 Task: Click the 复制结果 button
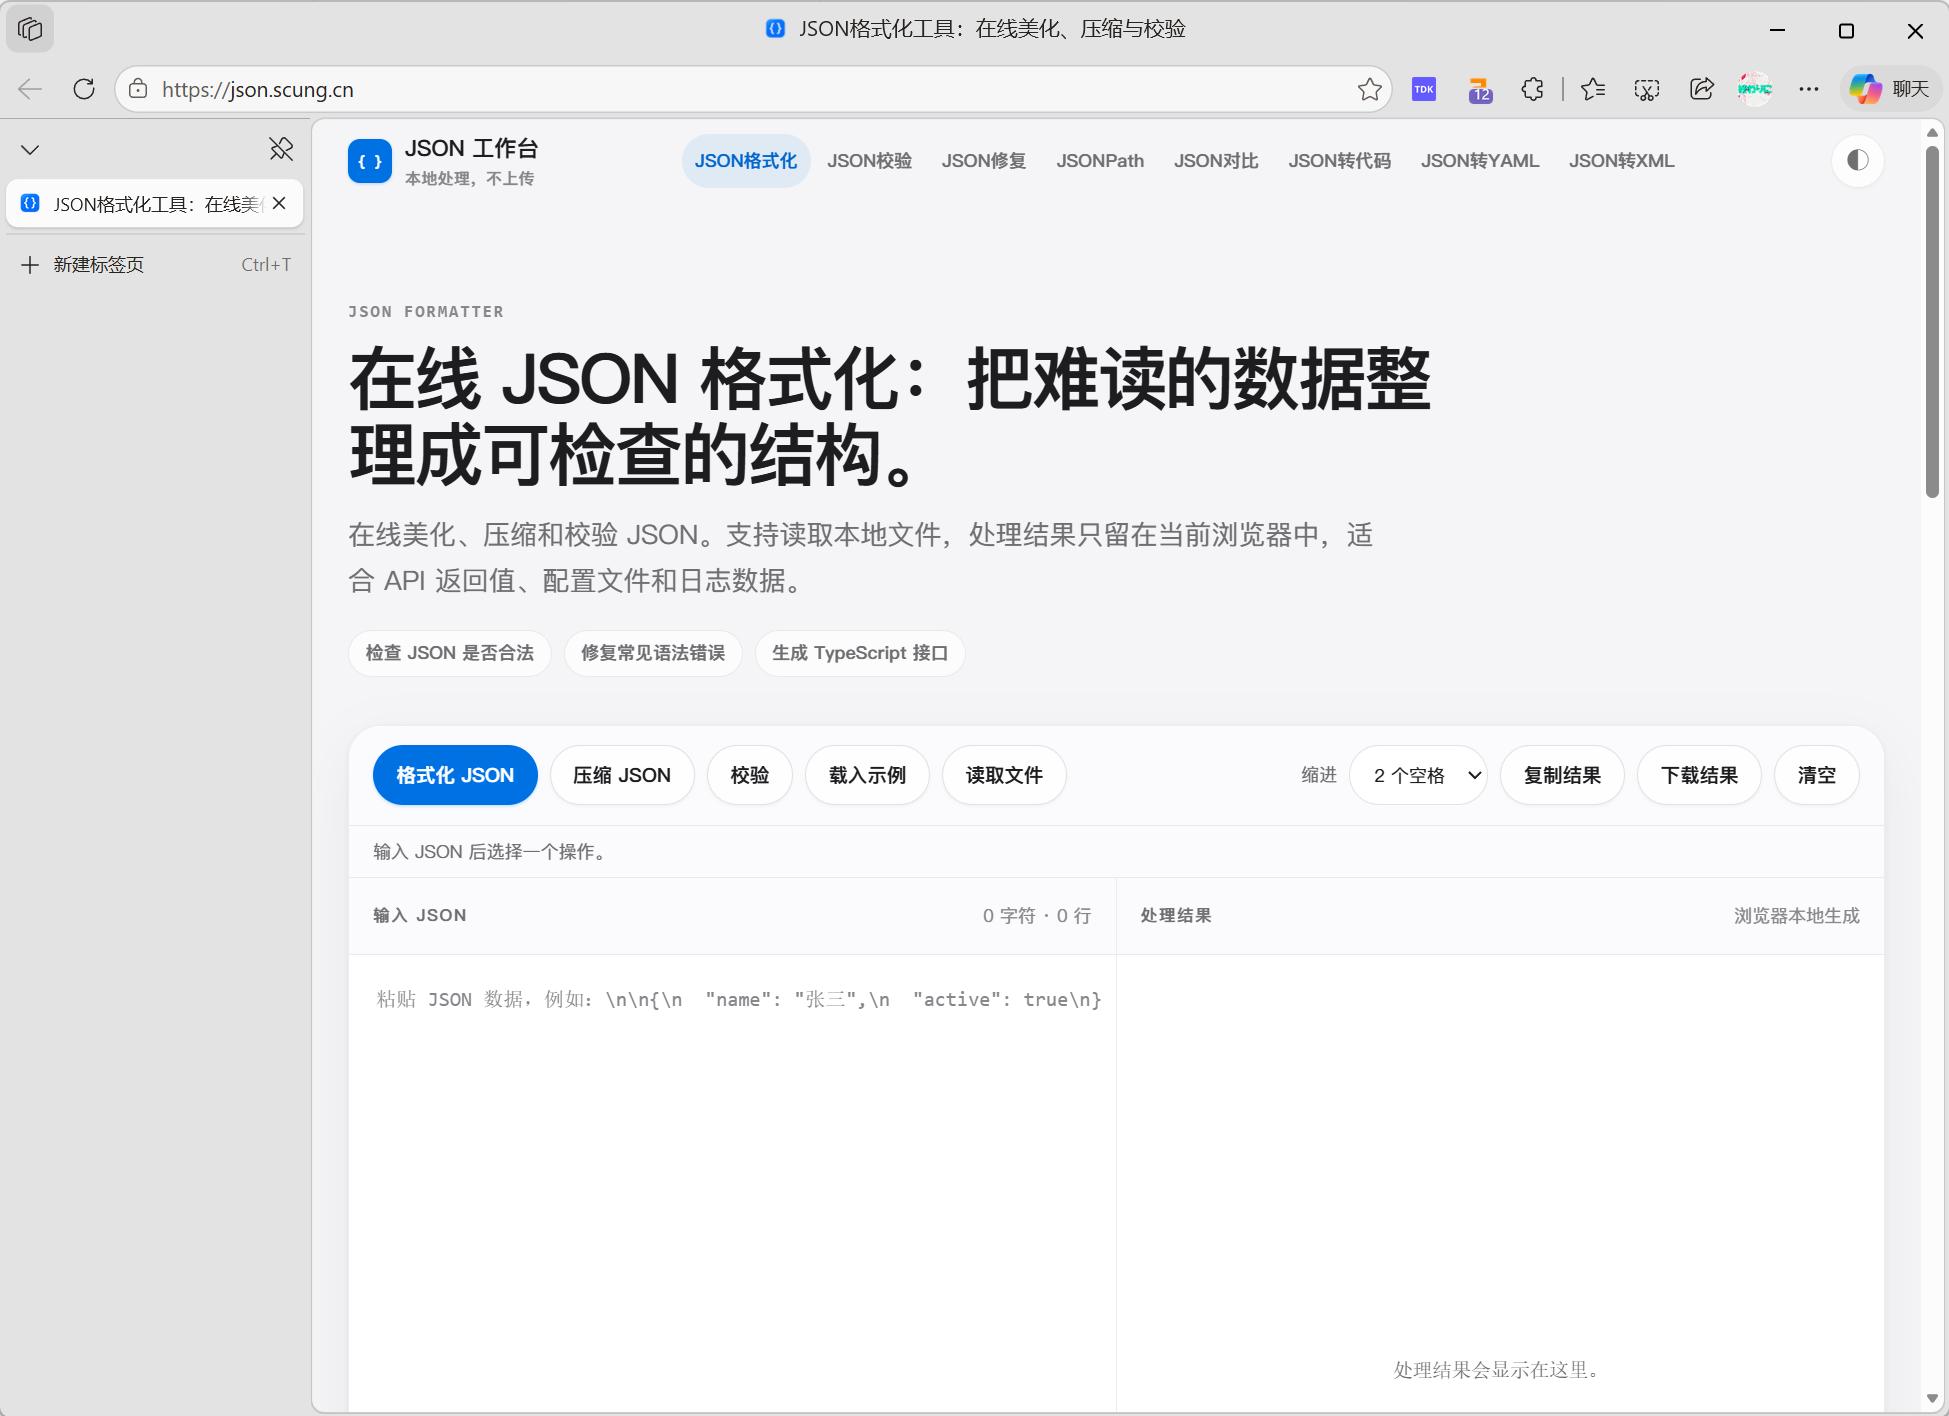pyautogui.click(x=1562, y=775)
